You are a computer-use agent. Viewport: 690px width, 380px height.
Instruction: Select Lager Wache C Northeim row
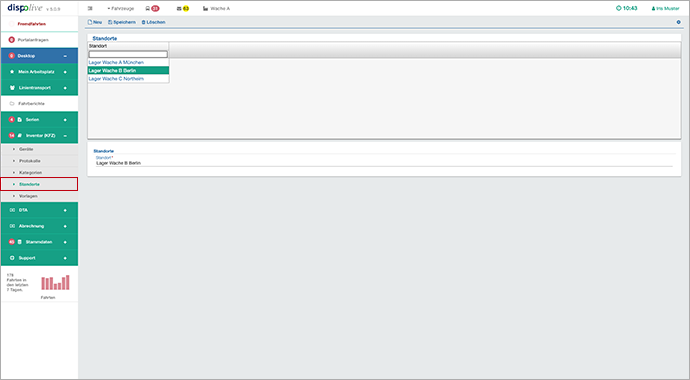coord(128,79)
